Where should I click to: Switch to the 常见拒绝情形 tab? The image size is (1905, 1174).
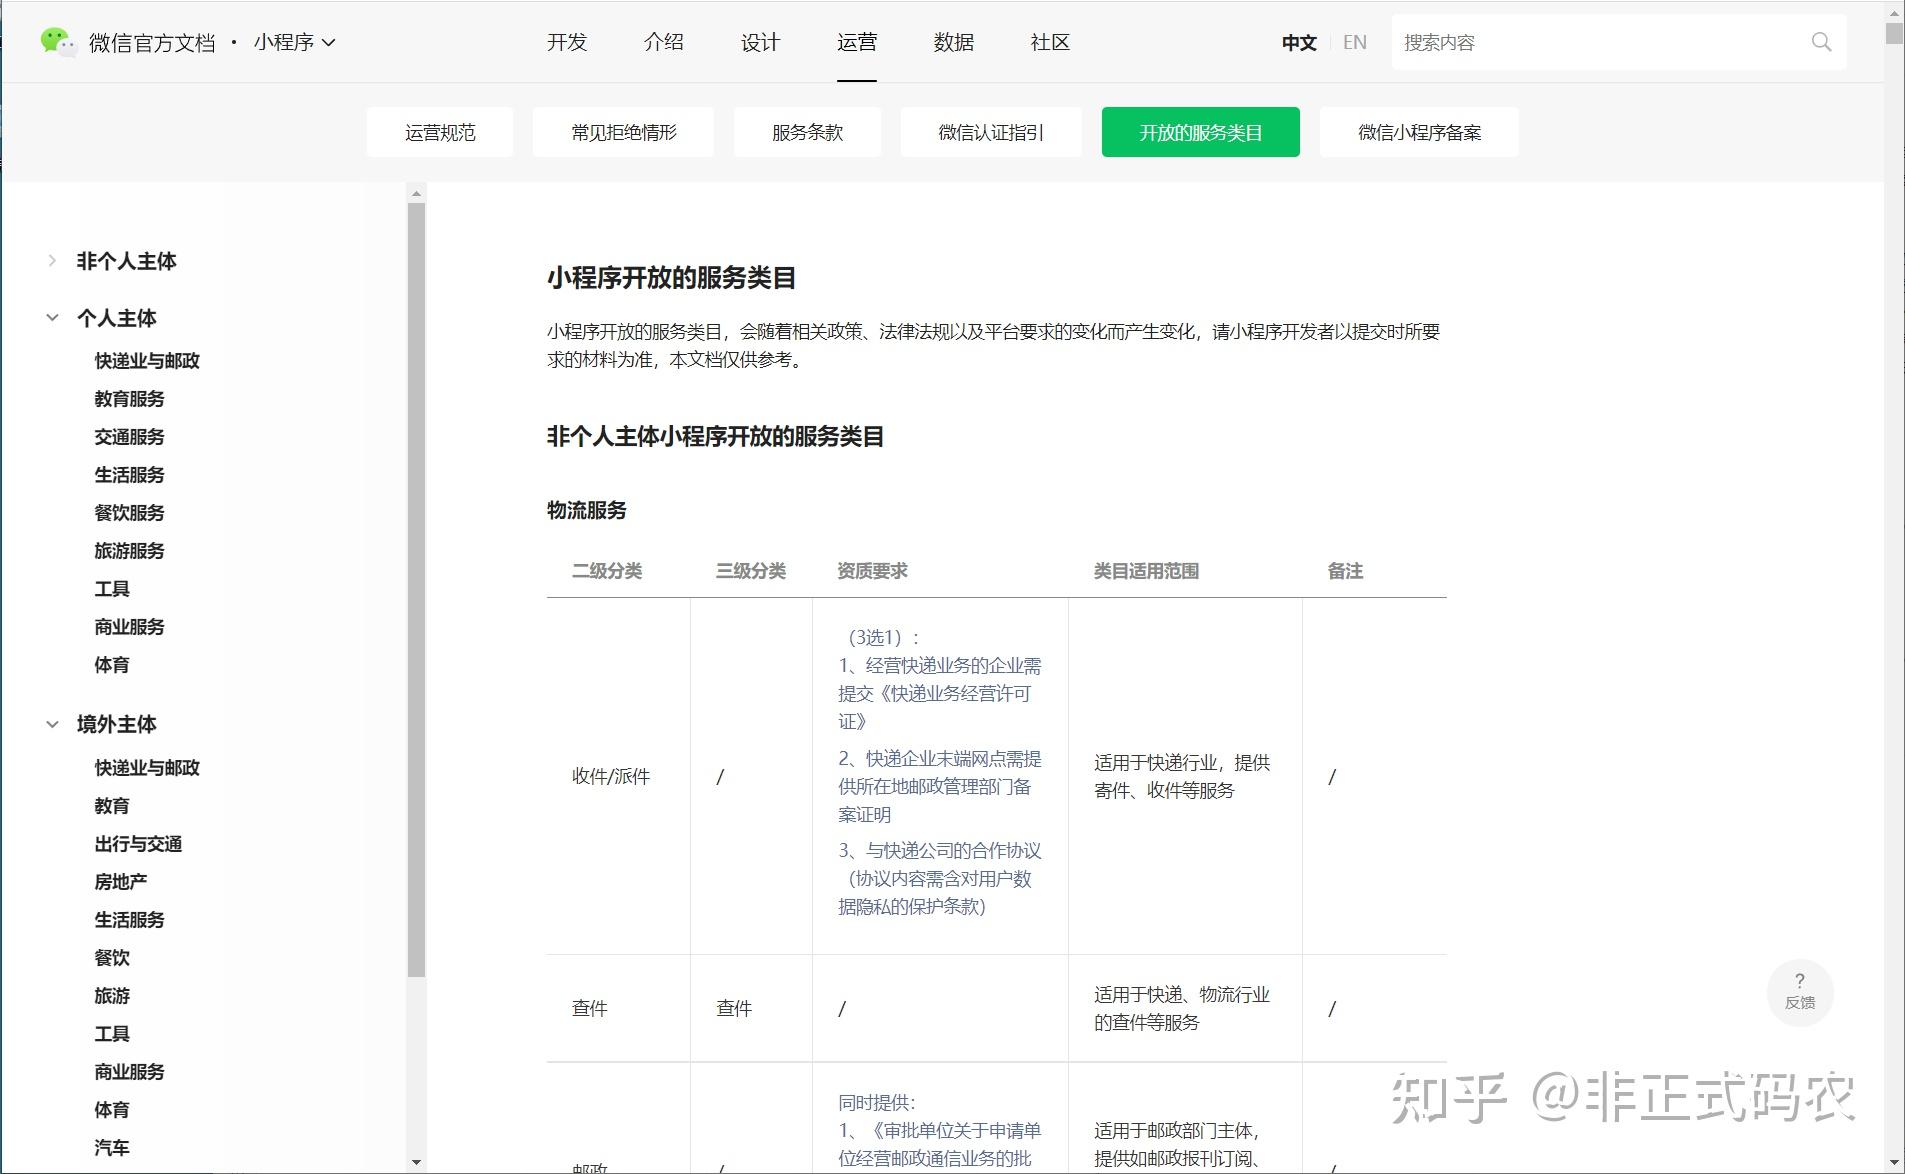click(623, 132)
